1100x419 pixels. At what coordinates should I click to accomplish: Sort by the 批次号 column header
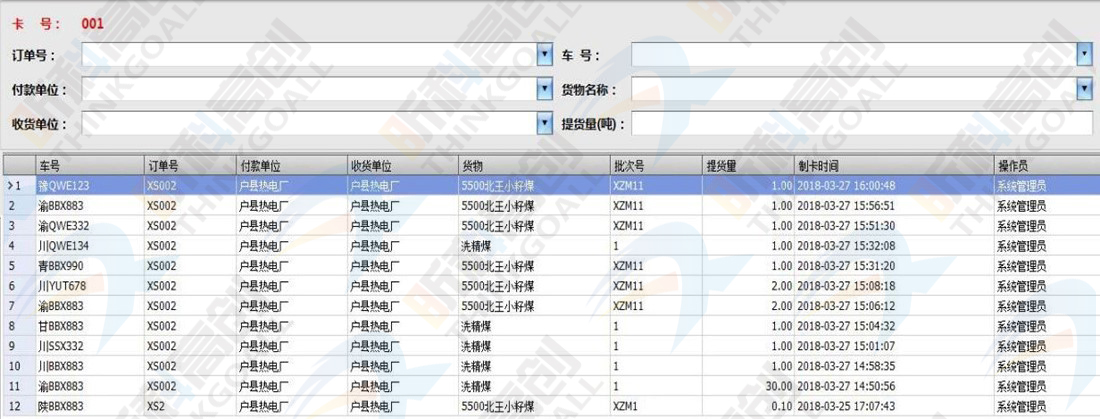(656, 166)
